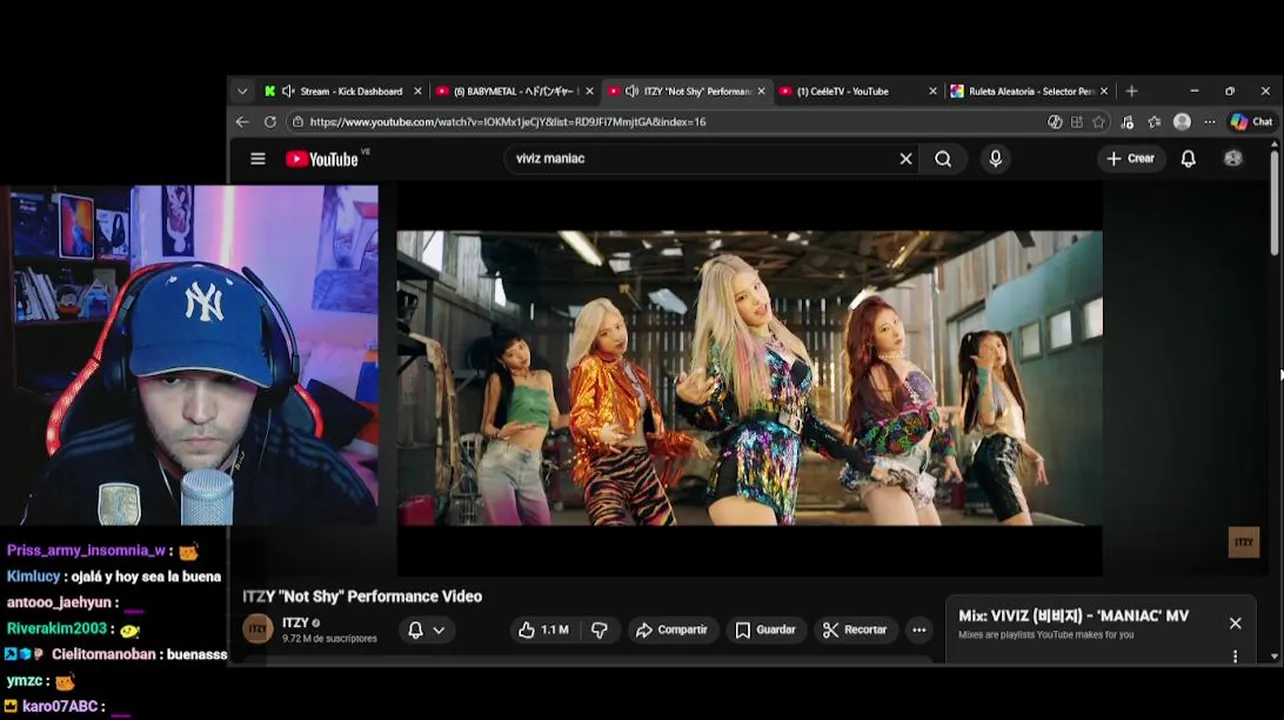Start voice search with the microphone icon
This screenshot has height=720, width=1284.
995,159
